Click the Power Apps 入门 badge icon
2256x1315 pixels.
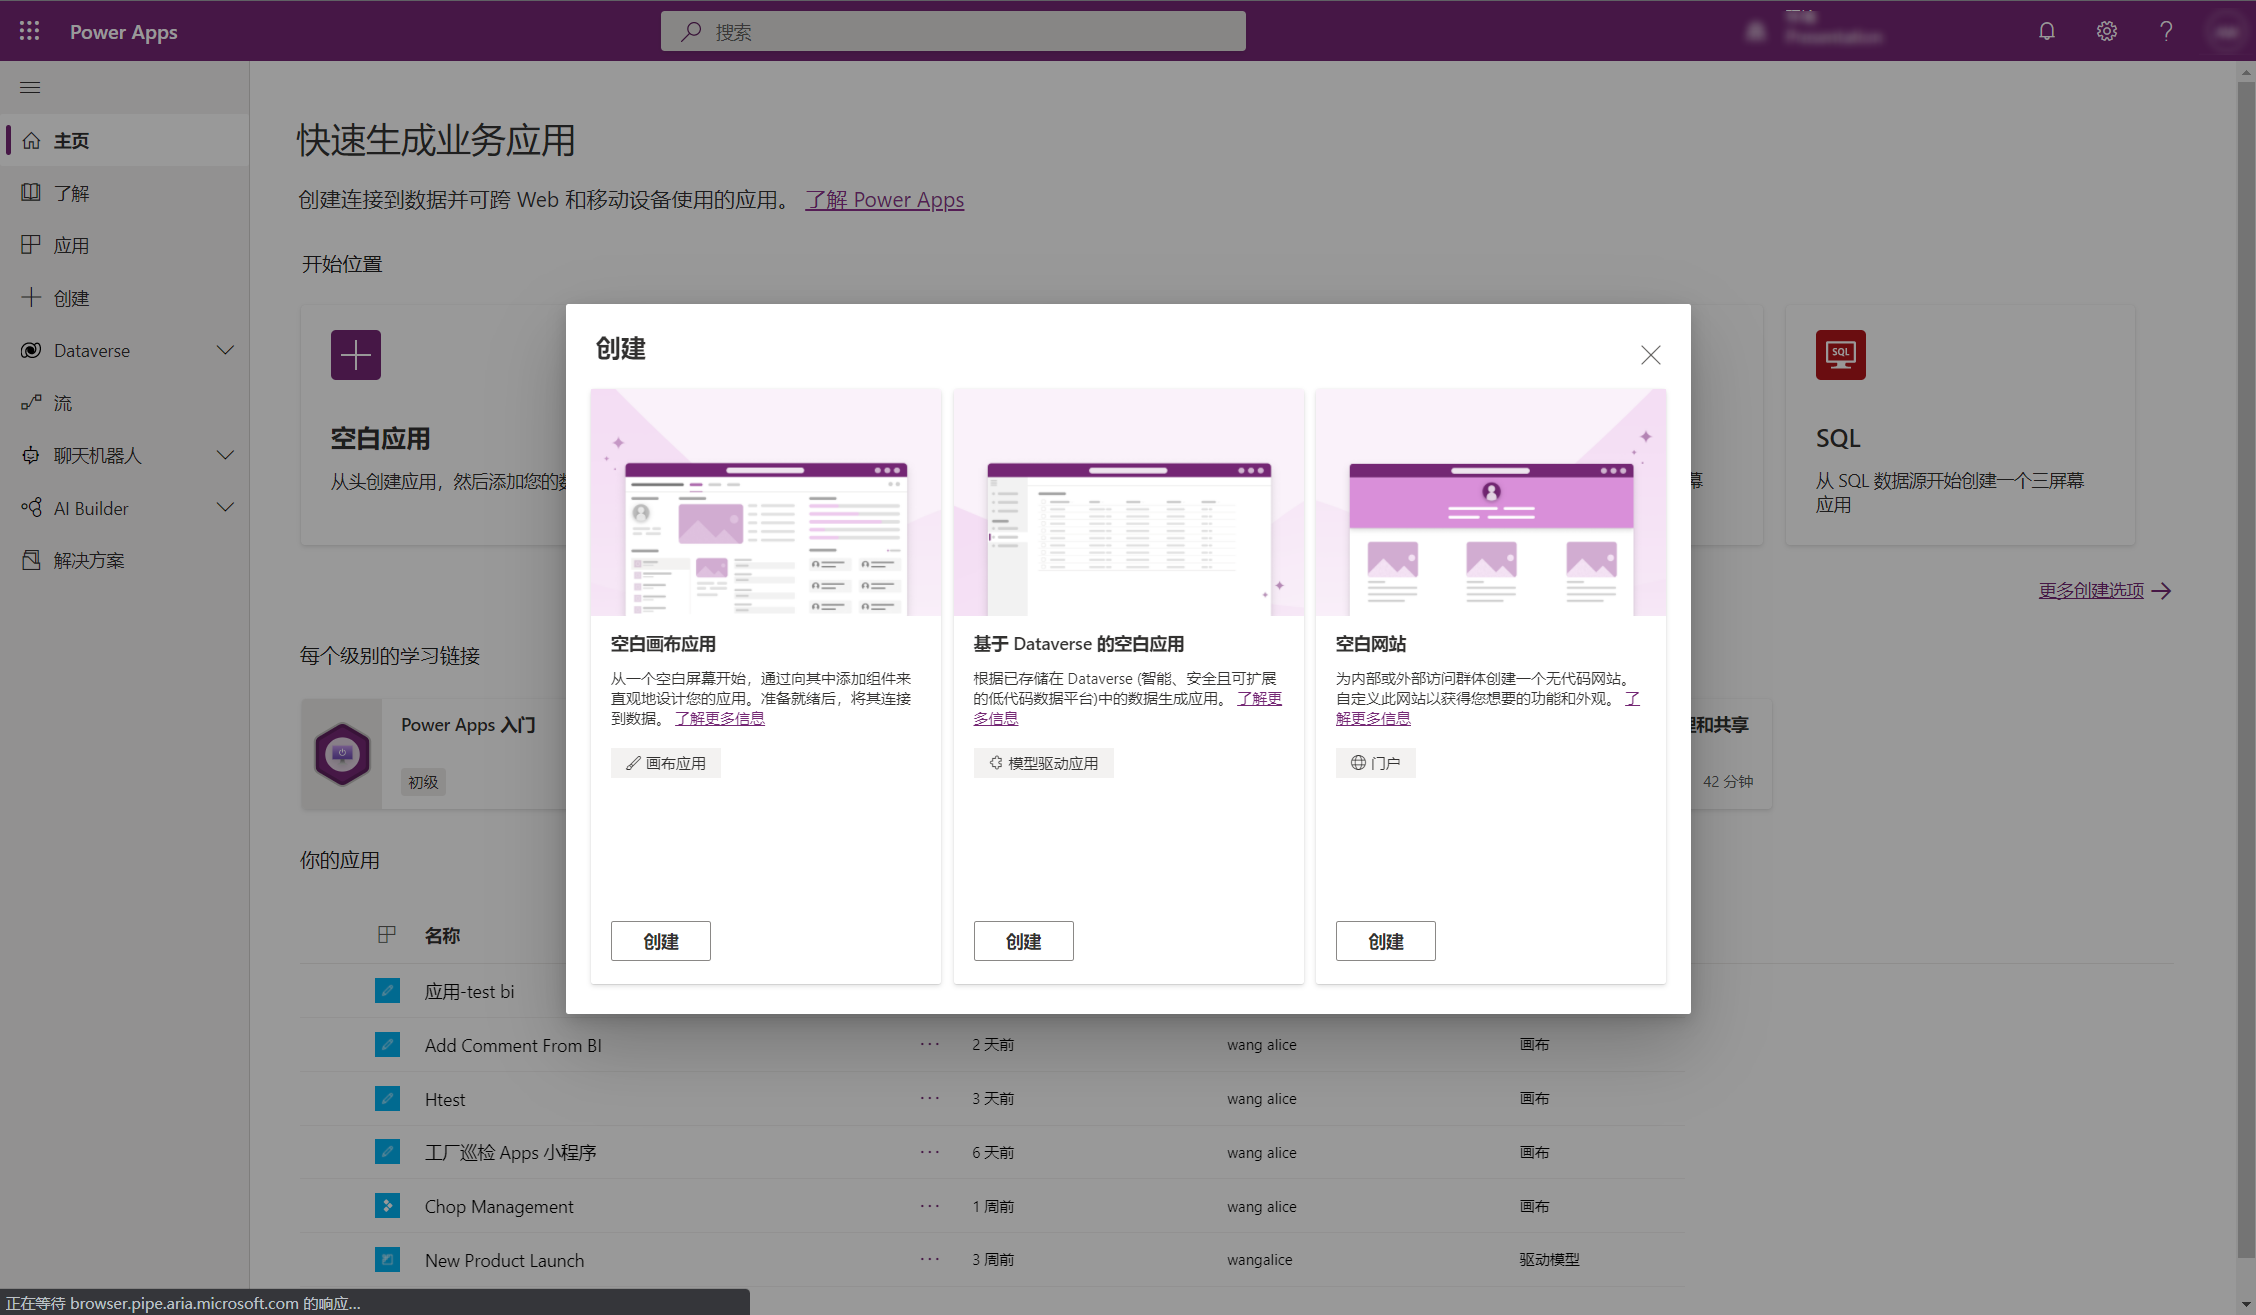click(342, 754)
